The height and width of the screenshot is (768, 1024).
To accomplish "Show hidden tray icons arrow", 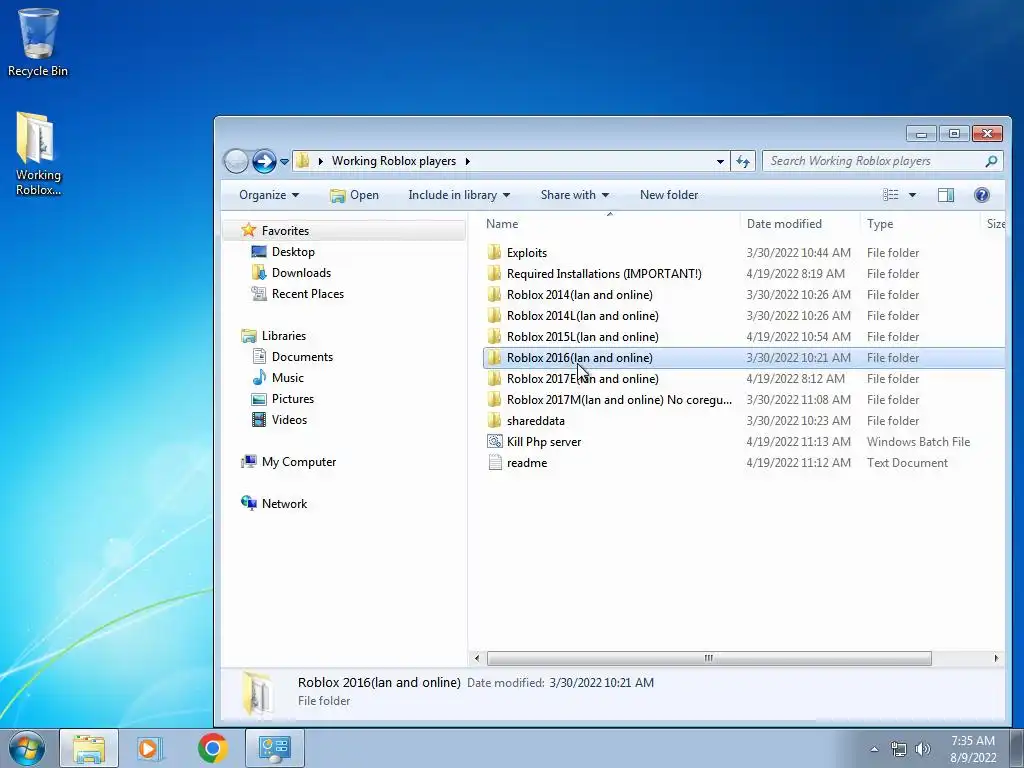I will [x=874, y=749].
